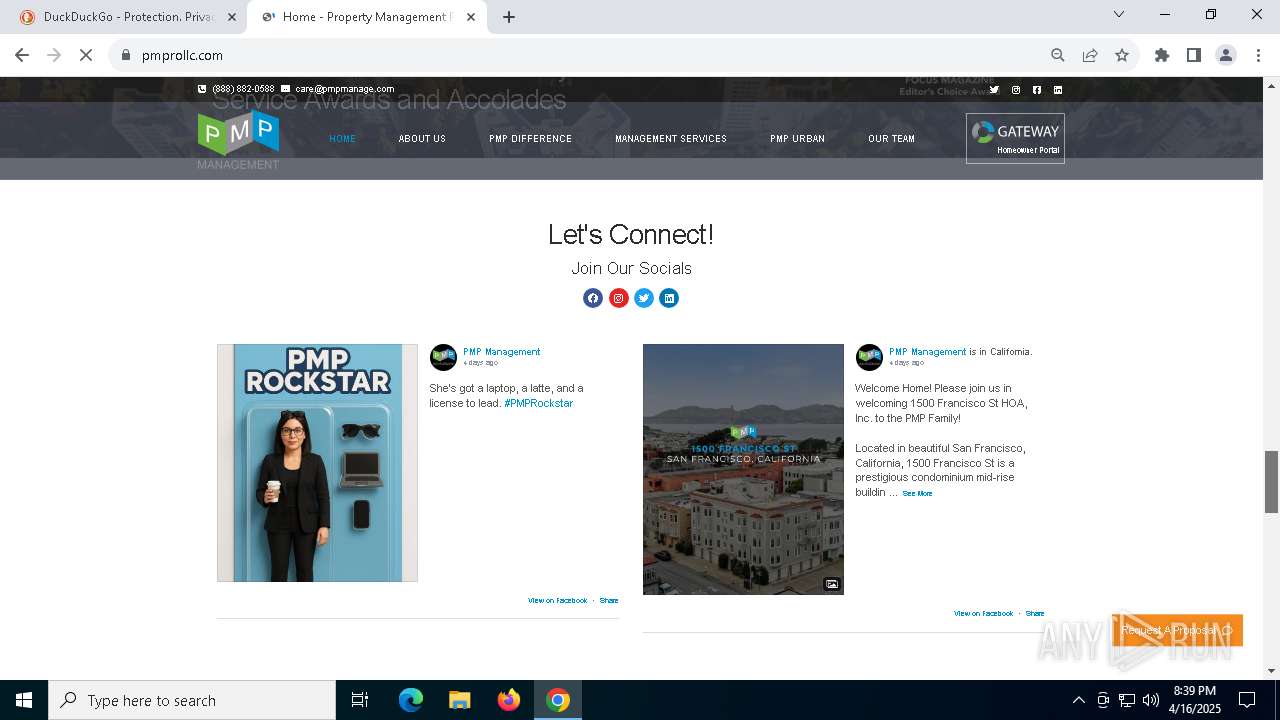
Task: Click the Windows taskbar search box
Action: 192,700
